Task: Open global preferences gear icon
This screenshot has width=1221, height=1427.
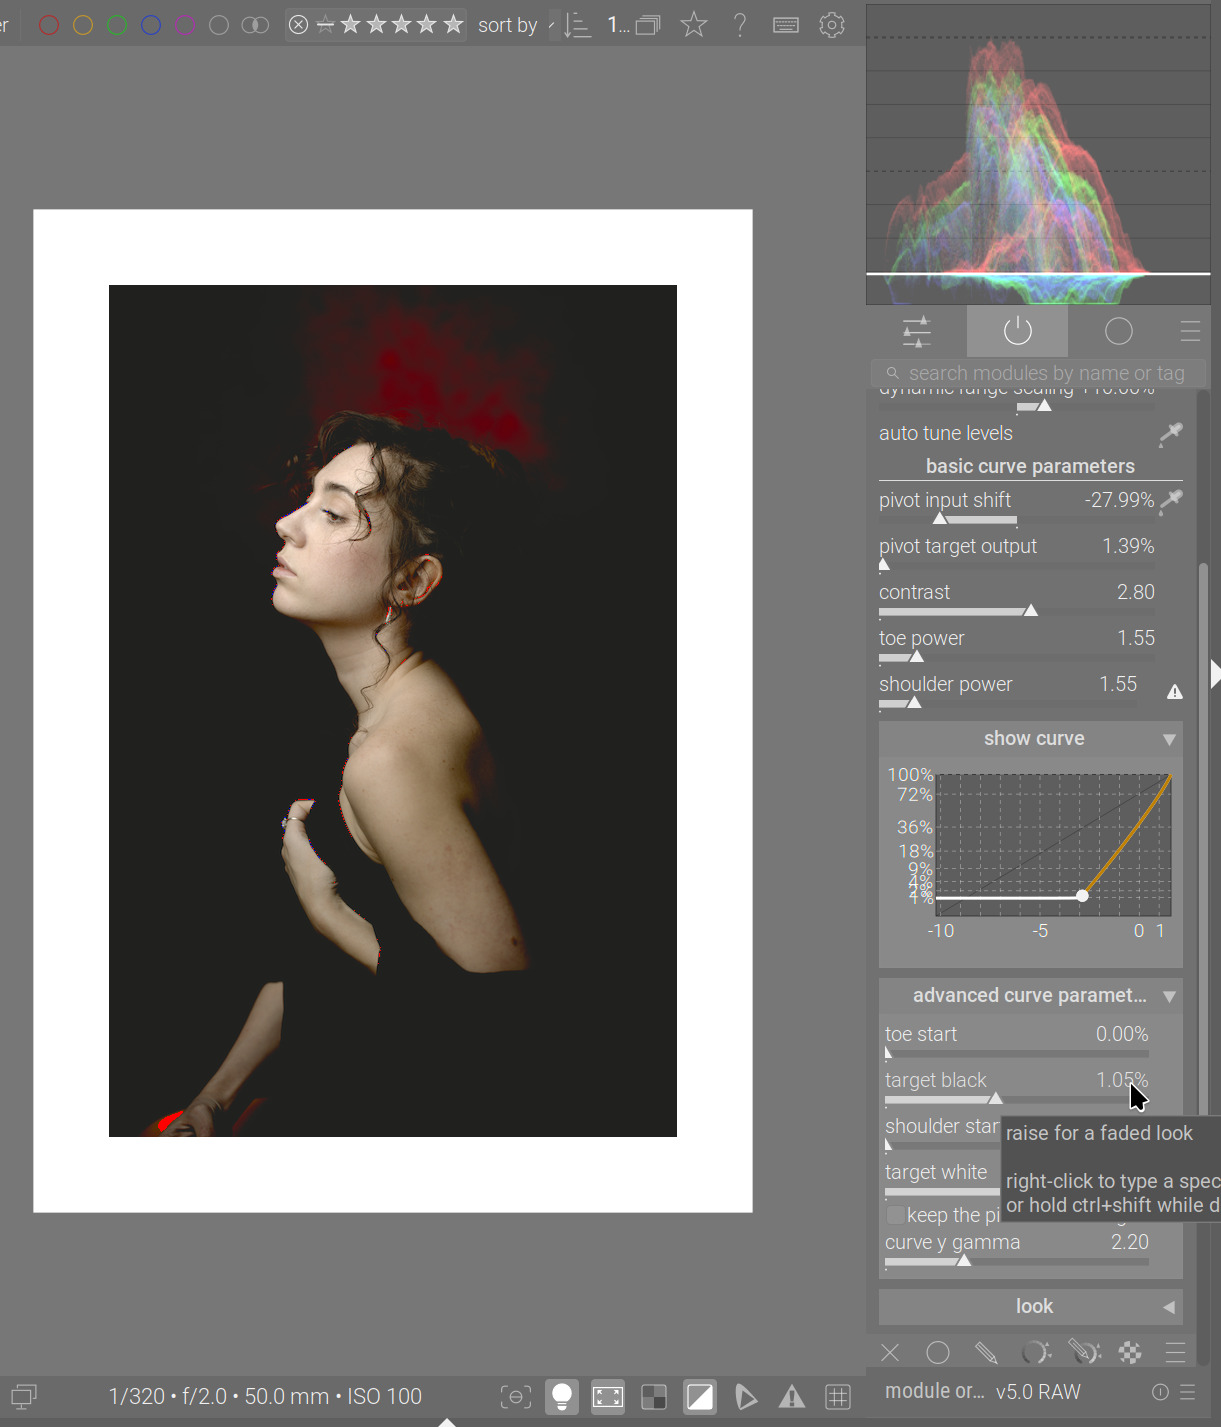Action: point(832,25)
